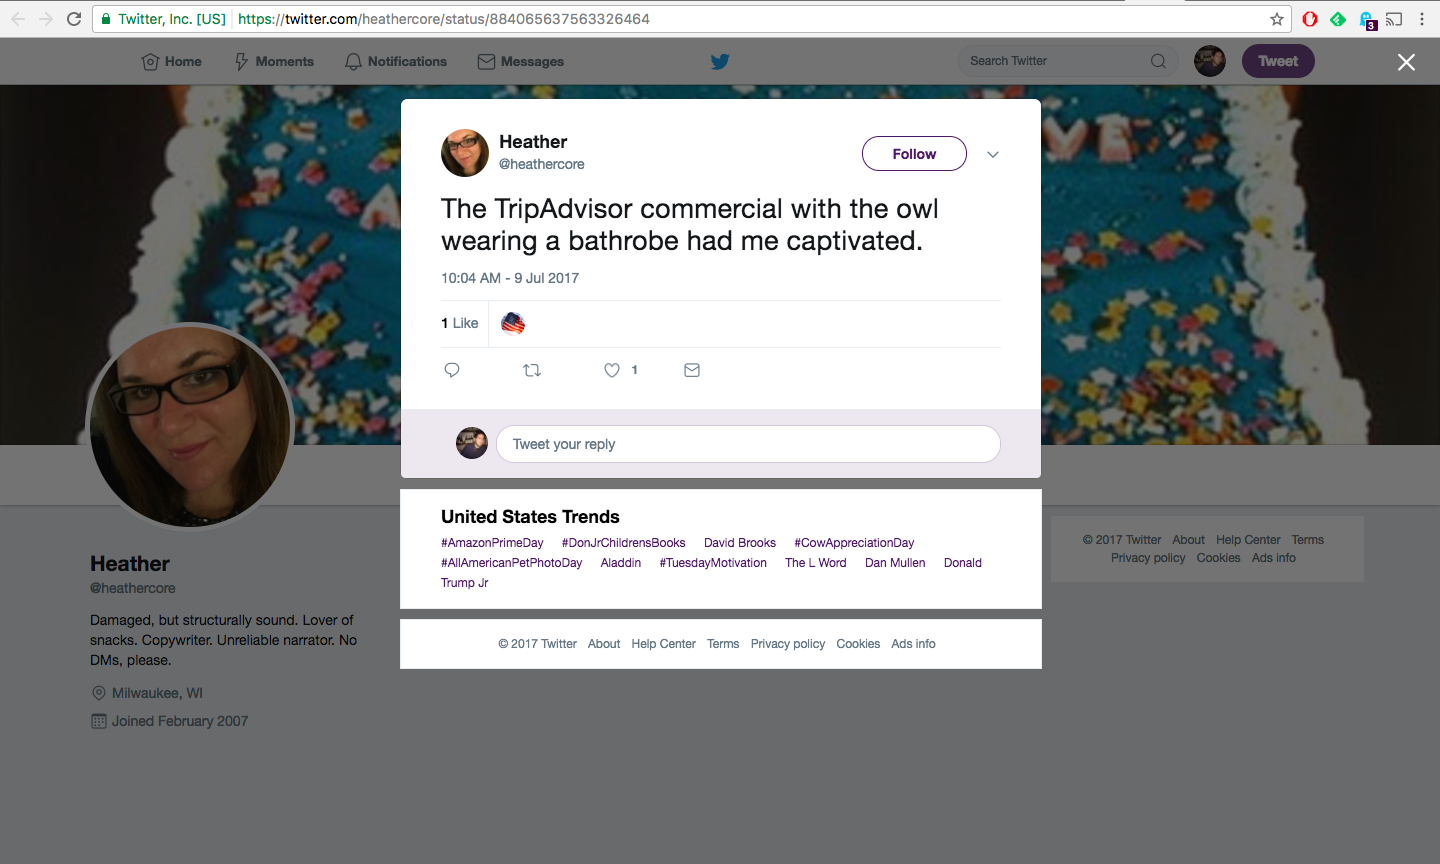Image resolution: width=1440 pixels, height=864 pixels.
Task: Click the browser back arrow
Action: (18, 19)
